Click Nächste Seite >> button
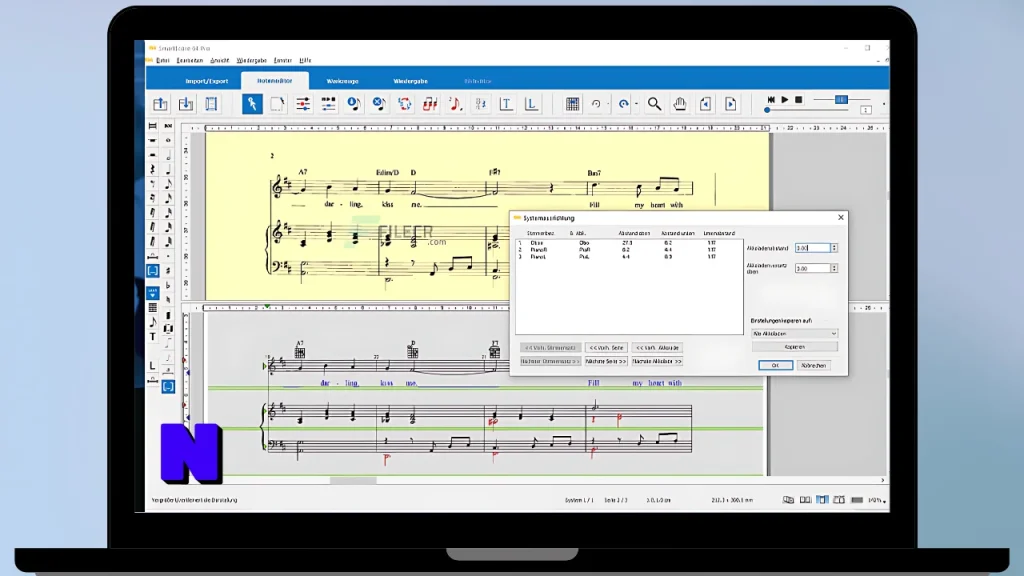Viewport: 1024px width, 576px height. point(605,361)
